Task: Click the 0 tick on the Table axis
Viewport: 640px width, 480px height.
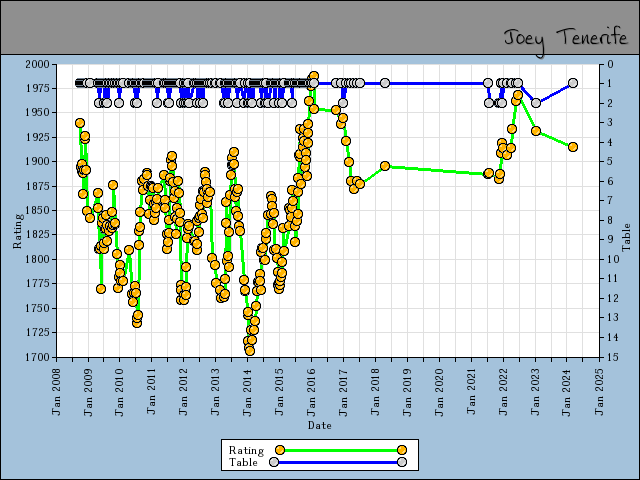Action: point(611,64)
